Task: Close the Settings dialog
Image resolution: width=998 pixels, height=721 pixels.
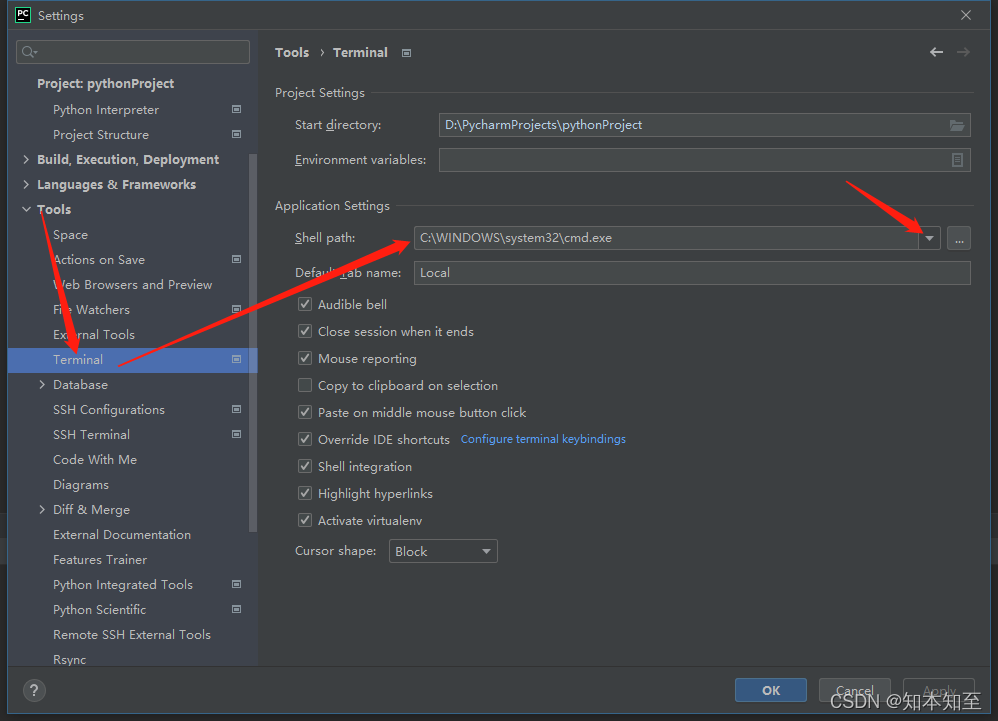Action: [x=966, y=15]
